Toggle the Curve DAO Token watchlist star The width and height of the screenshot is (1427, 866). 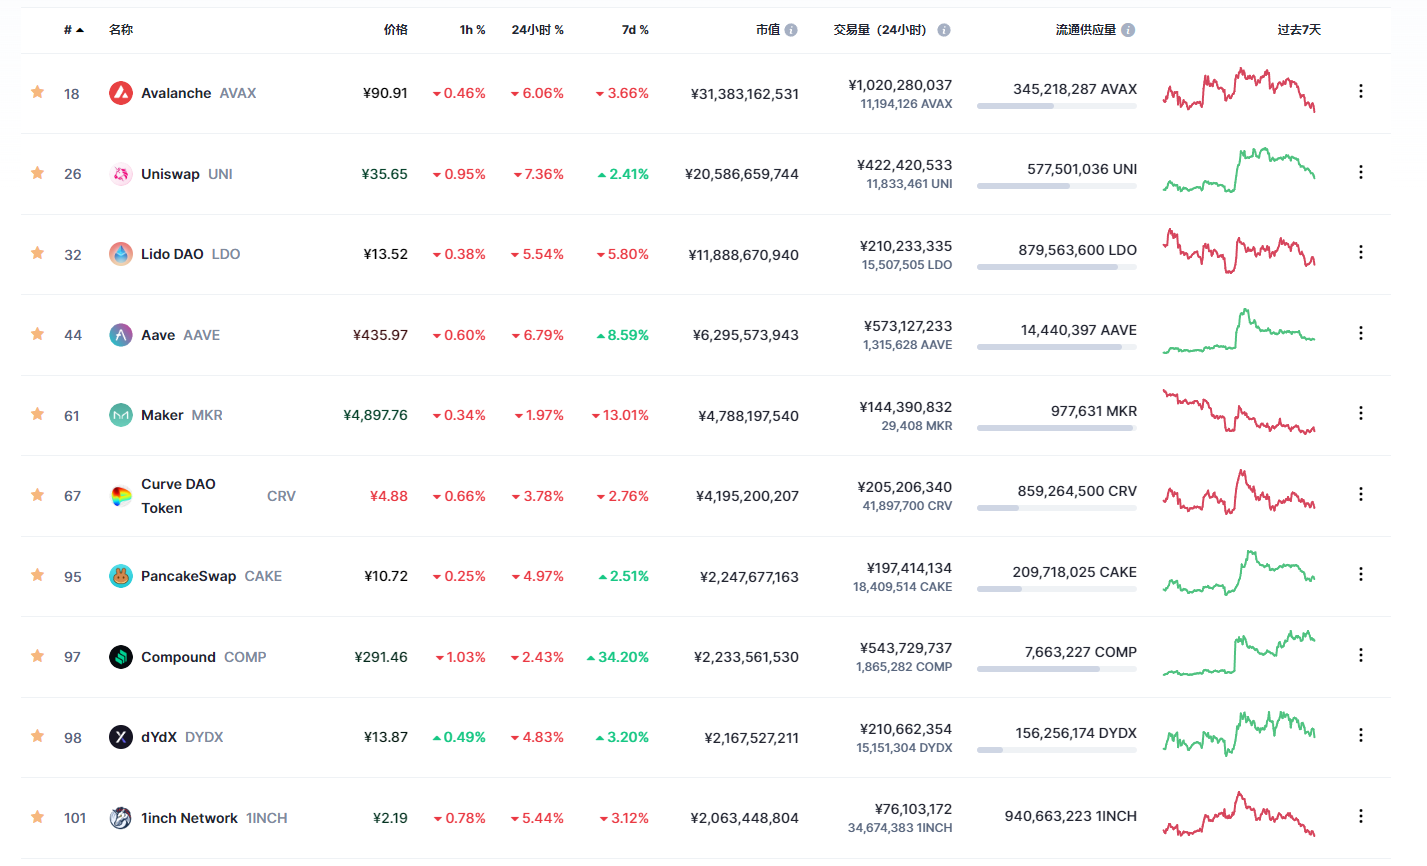point(37,495)
